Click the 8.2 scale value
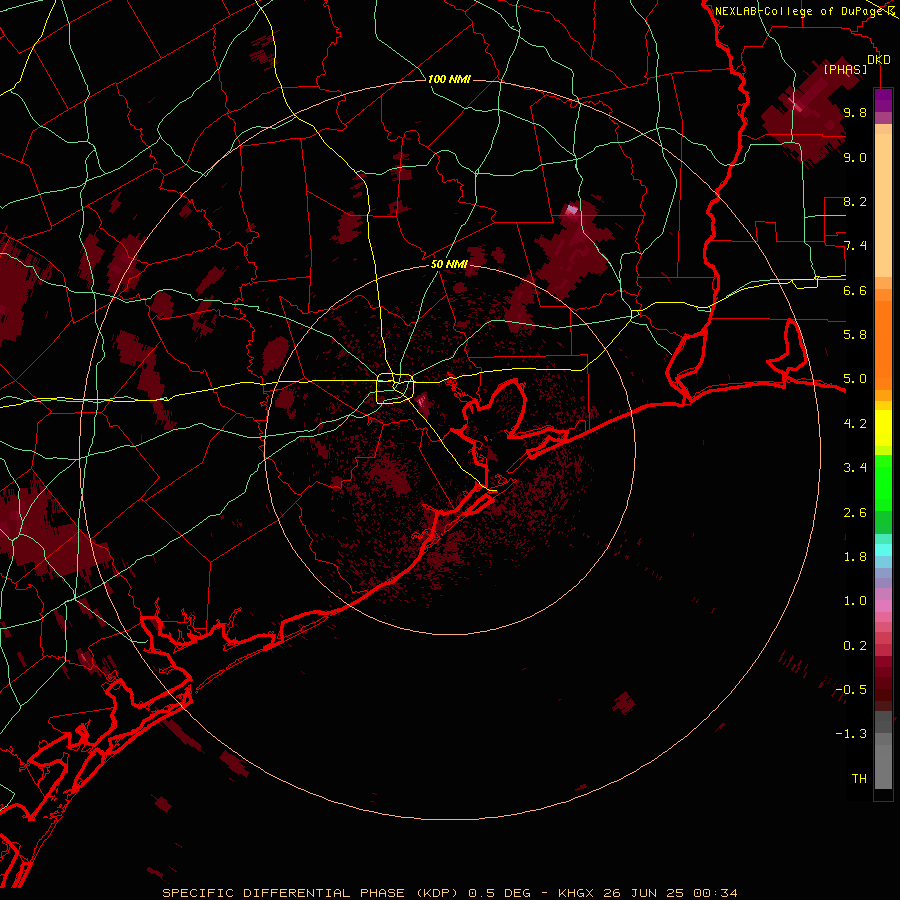 855,201
